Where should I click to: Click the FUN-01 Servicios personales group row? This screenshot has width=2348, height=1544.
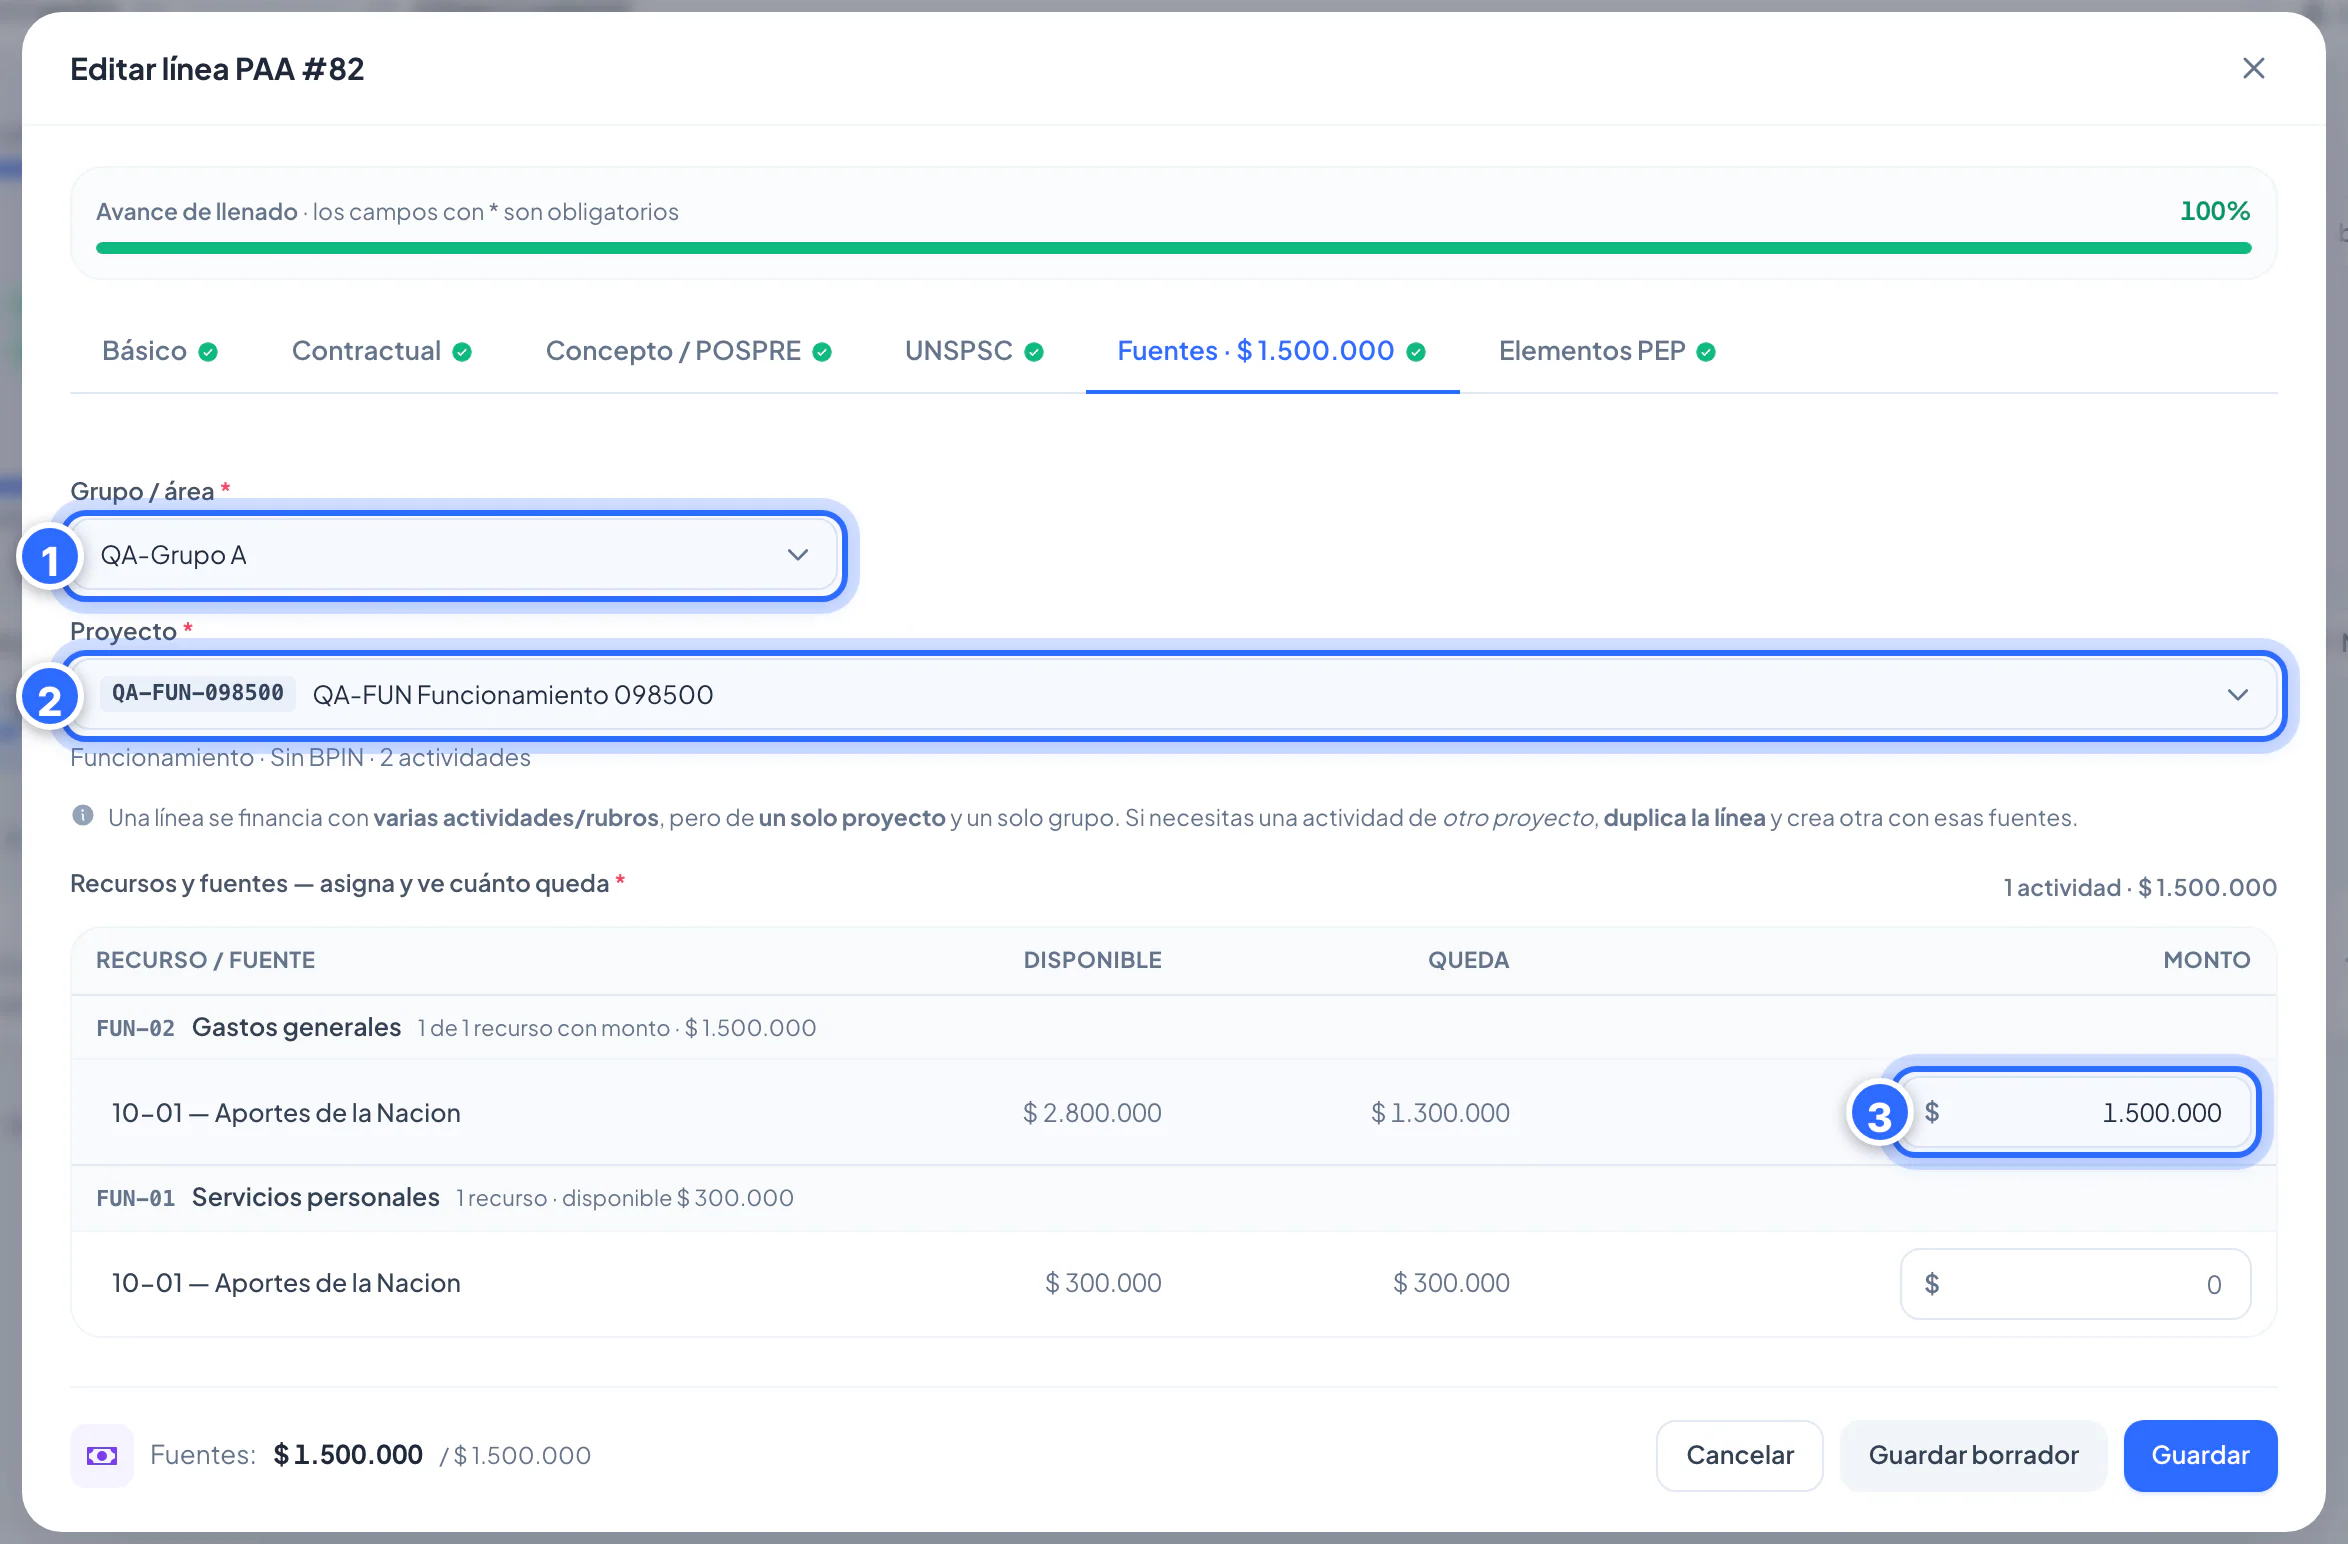pyautogui.click(x=1173, y=1198)
